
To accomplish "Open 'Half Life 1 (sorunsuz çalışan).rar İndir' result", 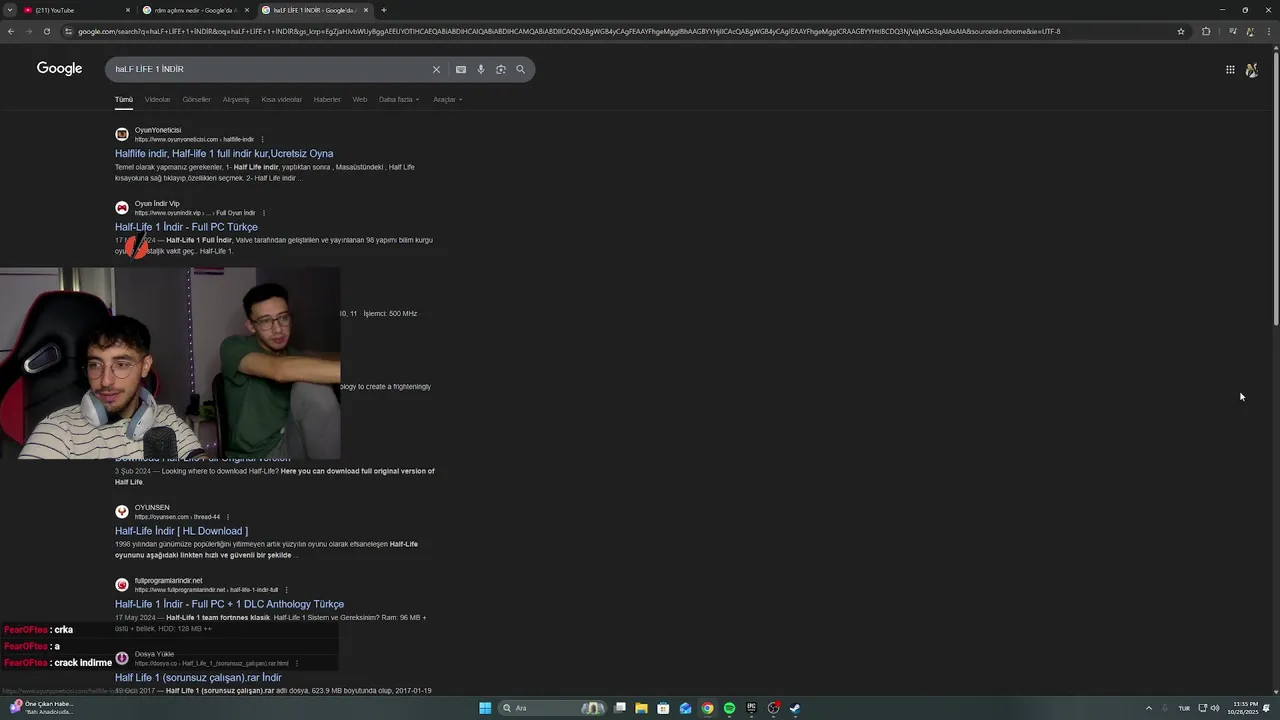I will click(198, 678).
